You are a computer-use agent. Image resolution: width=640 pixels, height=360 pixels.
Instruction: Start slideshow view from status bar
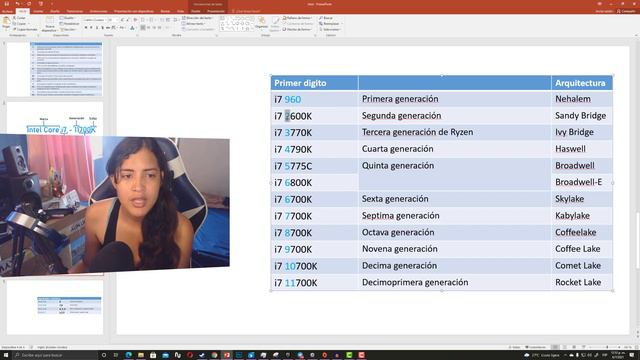pyautogui.click(x=584, y=347)
